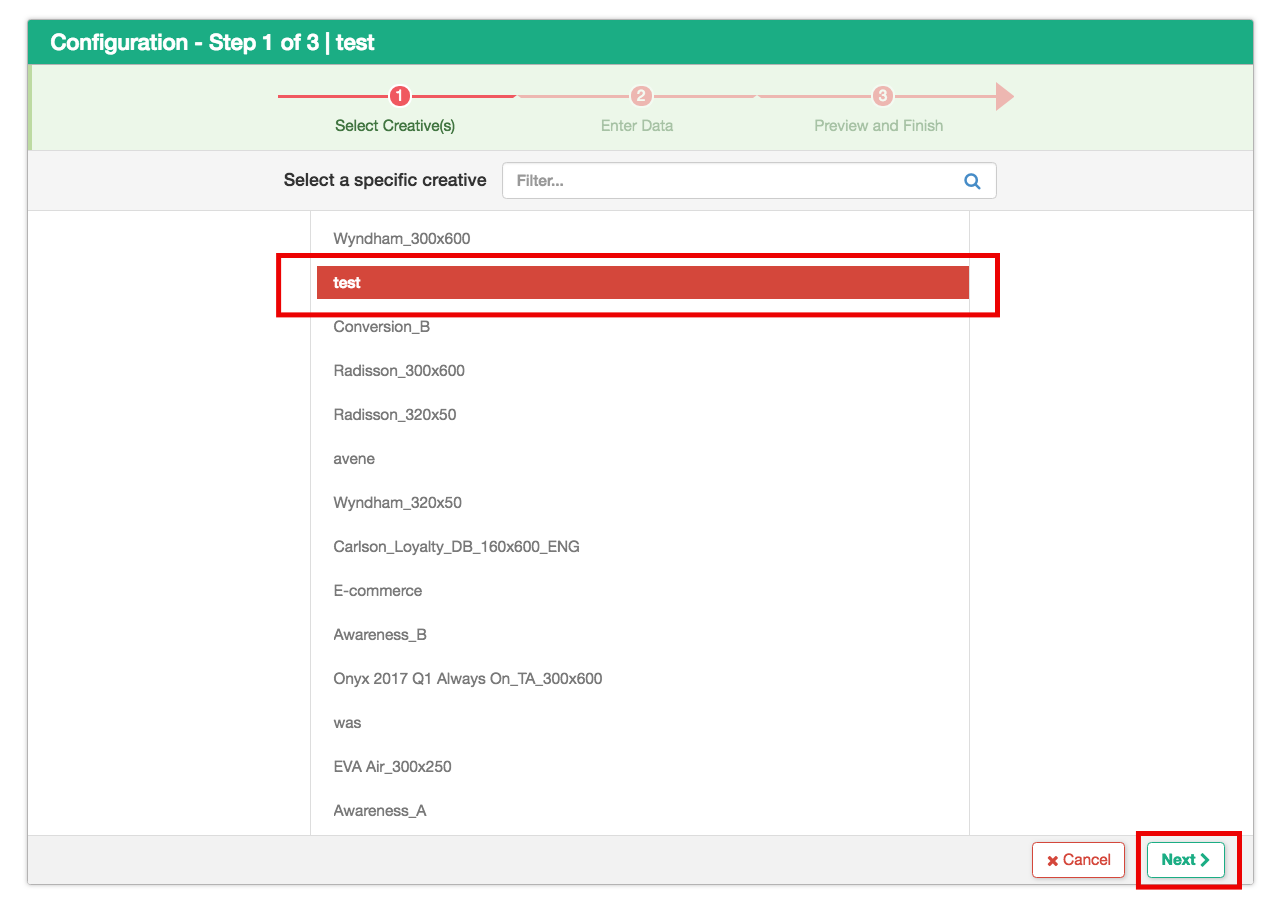Select the Wyndham_300x600 creative

coord(402,239)
